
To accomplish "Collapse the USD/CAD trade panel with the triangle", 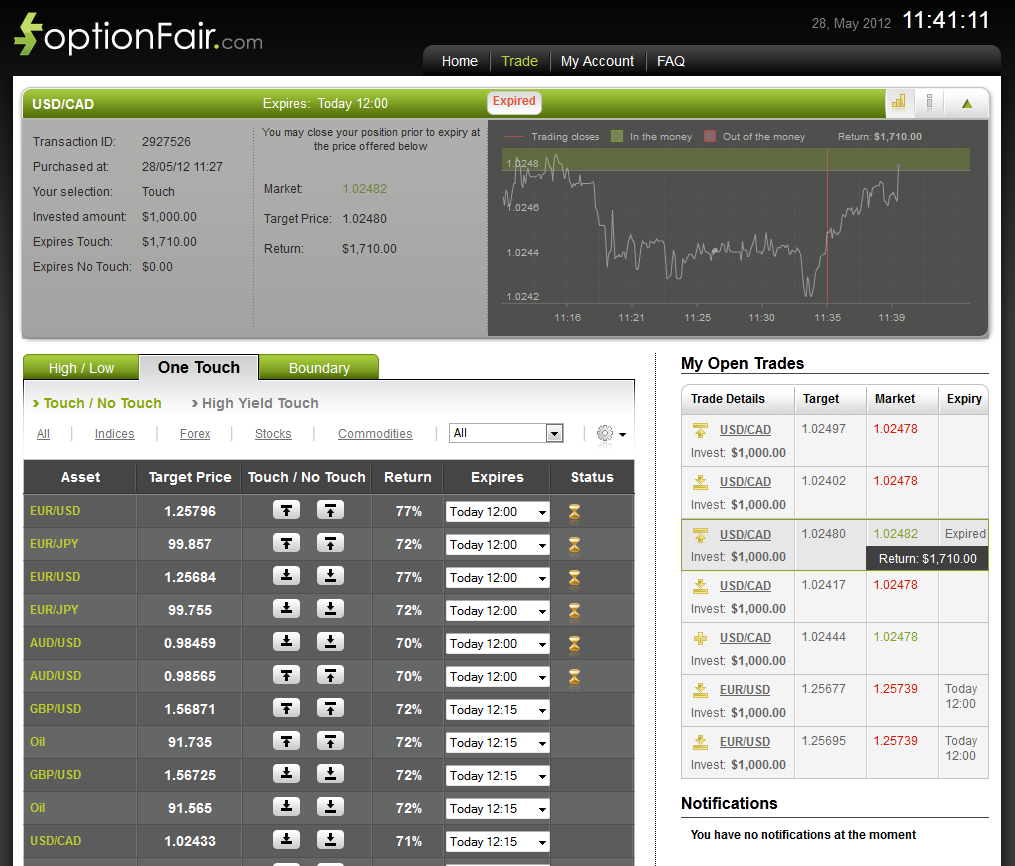I will [x=965, y=103].
